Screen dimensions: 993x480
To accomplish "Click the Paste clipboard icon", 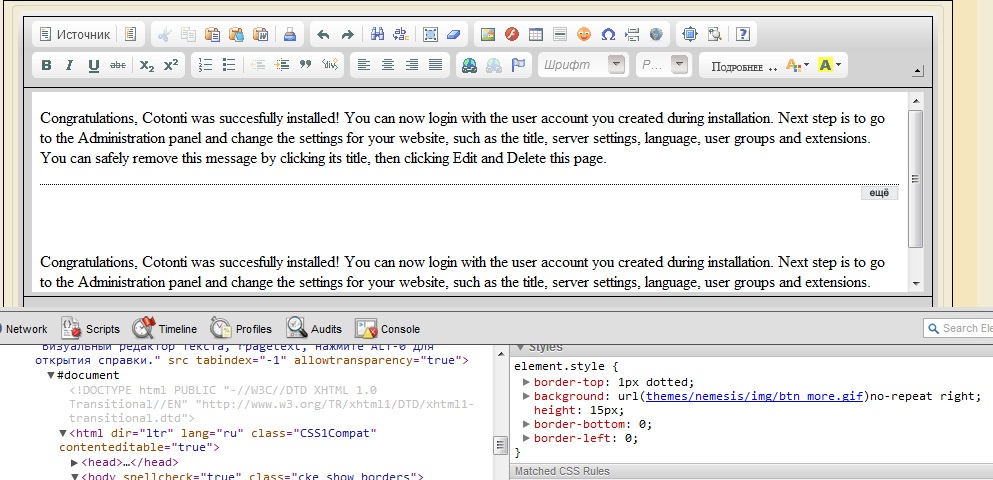I will (x=212, y=34).
